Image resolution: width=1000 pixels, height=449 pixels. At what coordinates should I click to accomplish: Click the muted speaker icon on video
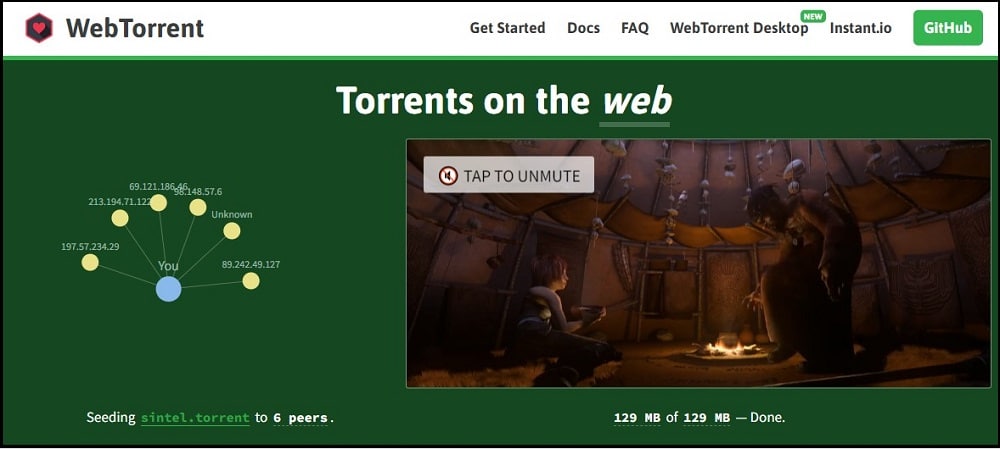tap(448, 175)
